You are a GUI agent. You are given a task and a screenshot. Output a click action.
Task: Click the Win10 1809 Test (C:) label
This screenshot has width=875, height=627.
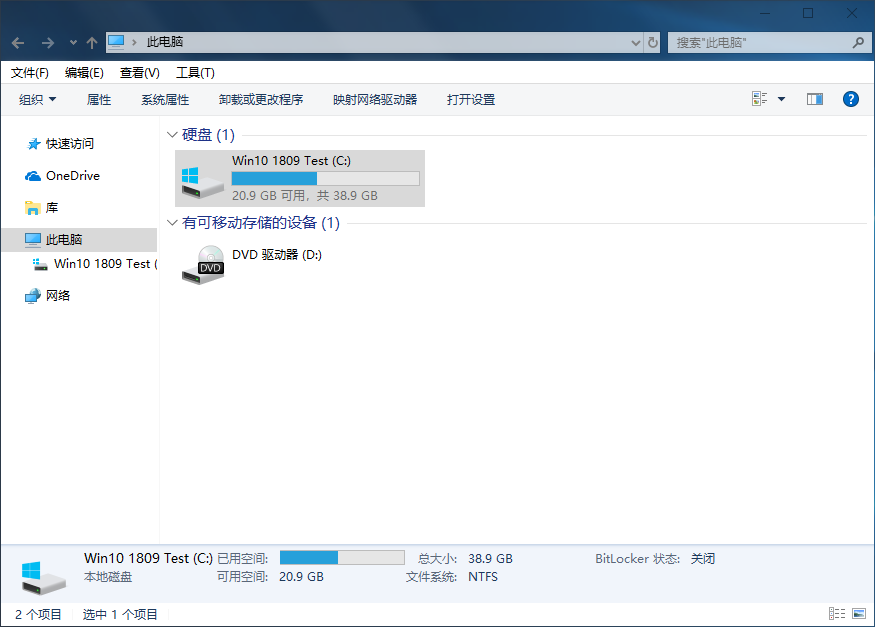tap(291, 161)
